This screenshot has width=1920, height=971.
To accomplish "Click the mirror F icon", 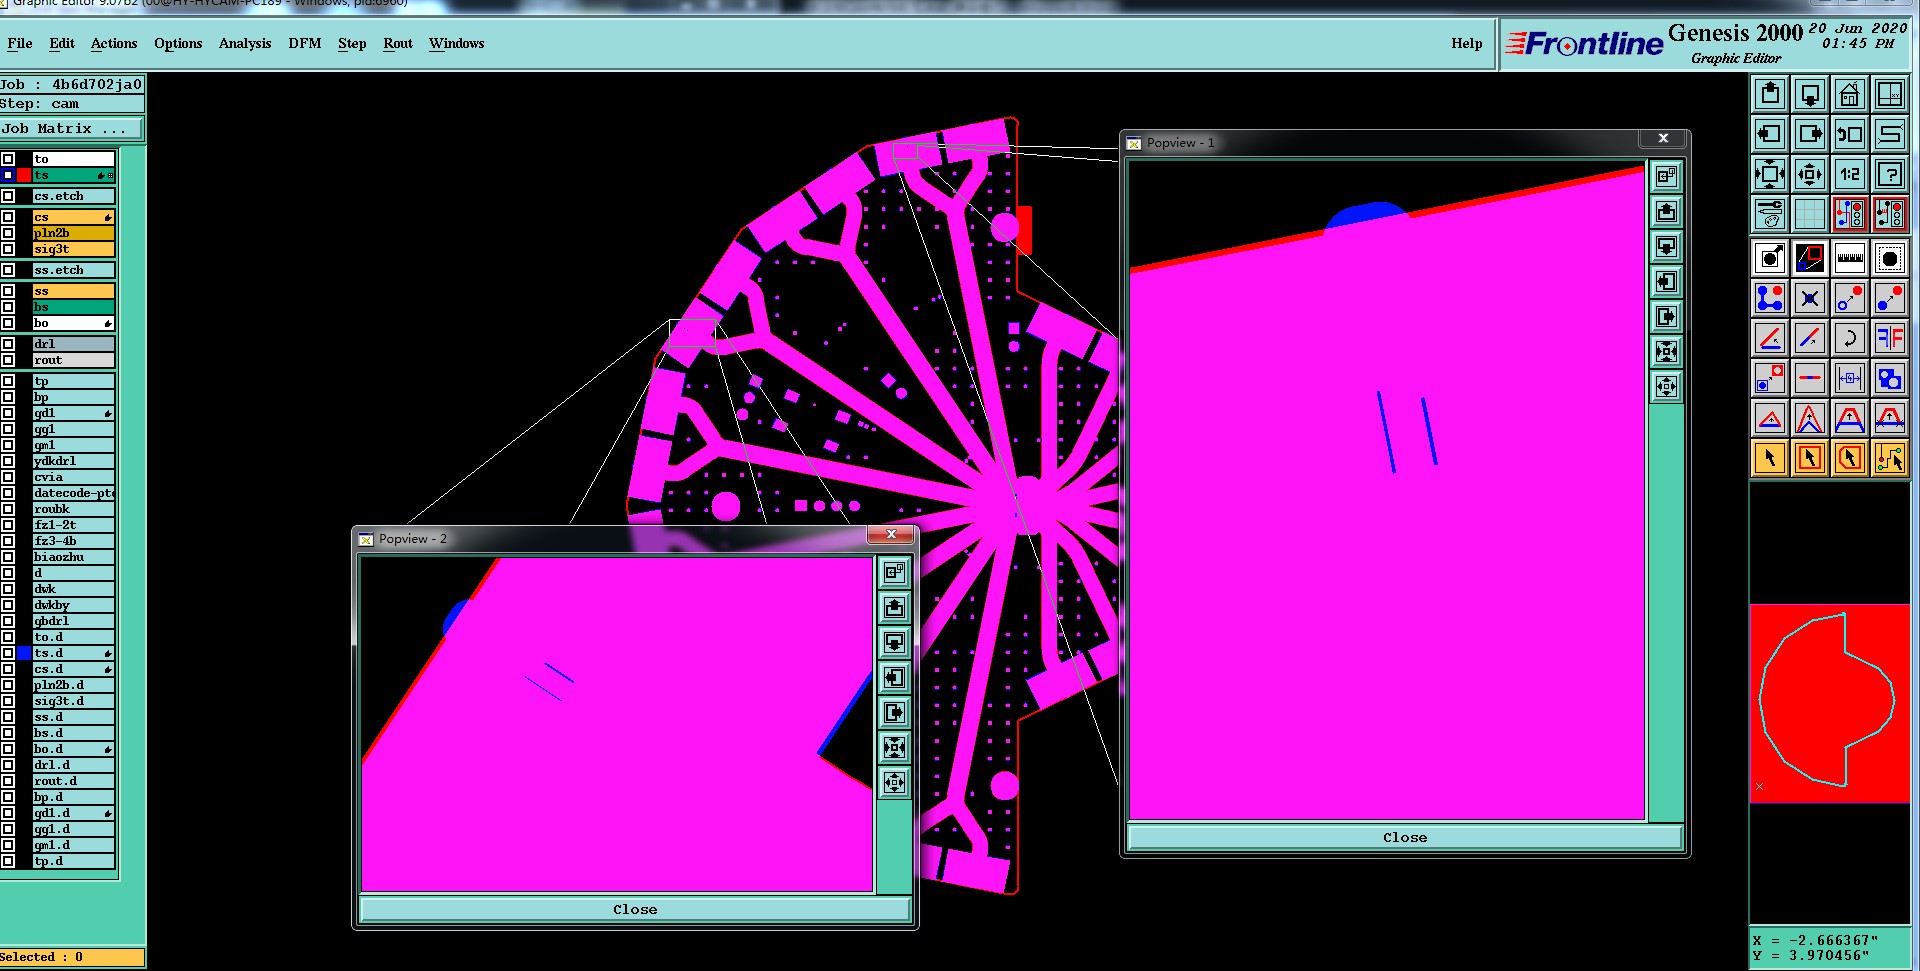I will pyautogui.click(x=1889, y=338).
